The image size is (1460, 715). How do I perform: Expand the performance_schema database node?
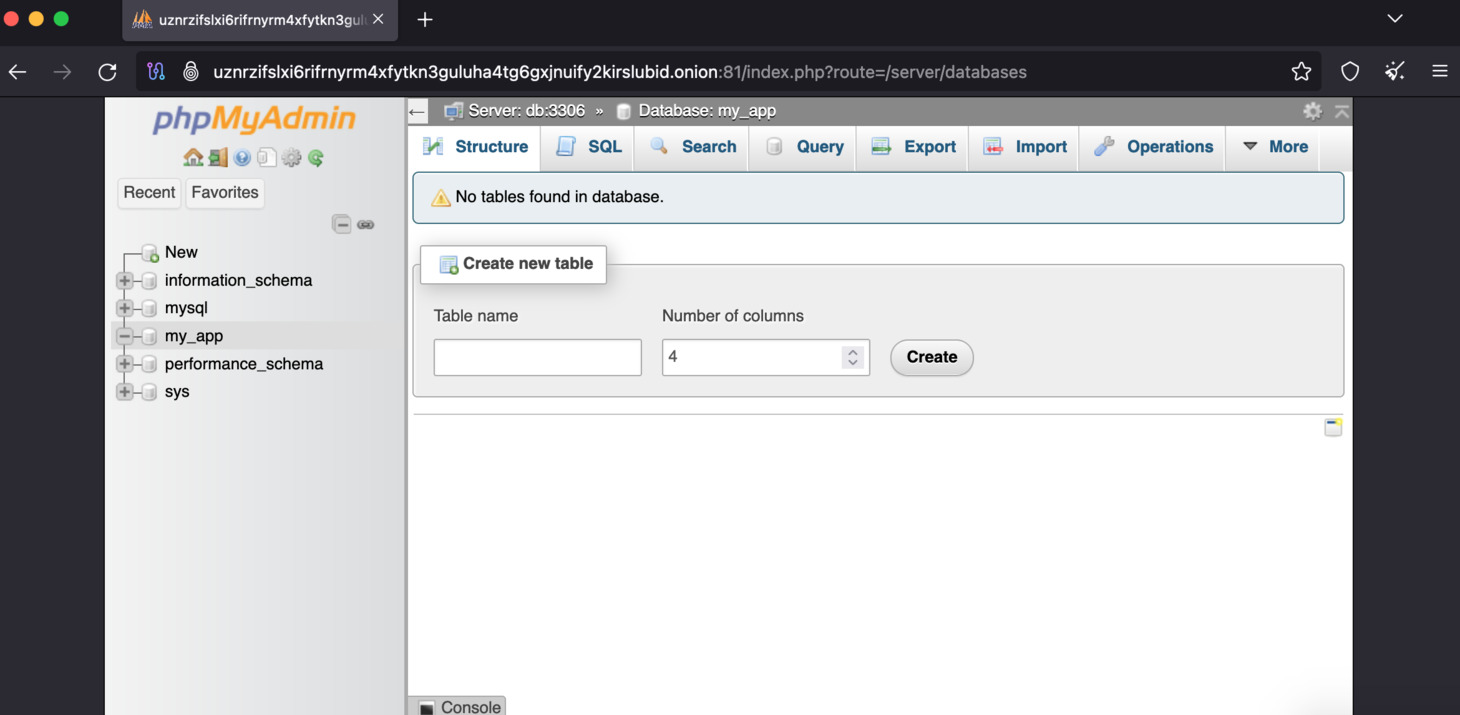pos(125,364)
